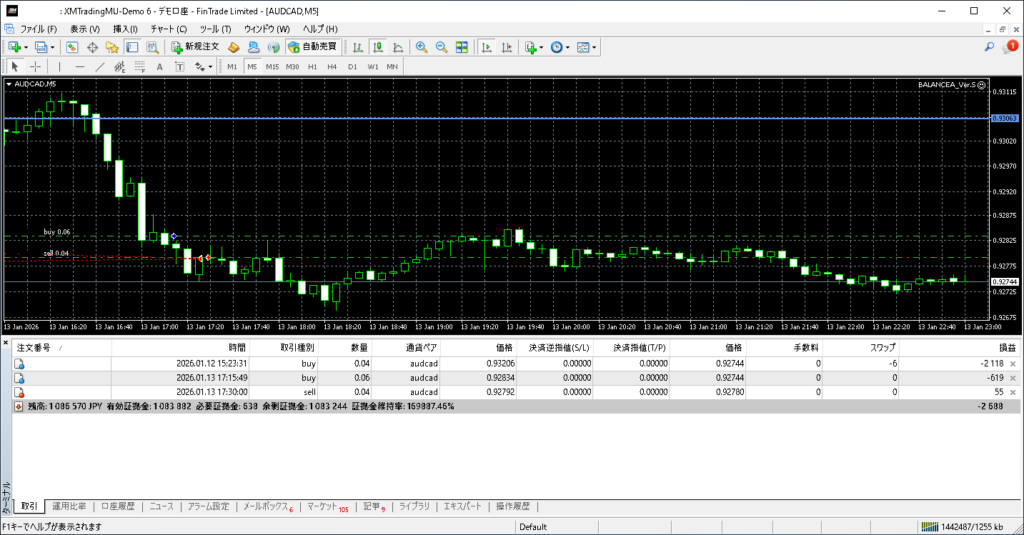The height and width of the screenshot is (535, 1024).
Task: Draw a vertical line tool
Action: (58, 67)
